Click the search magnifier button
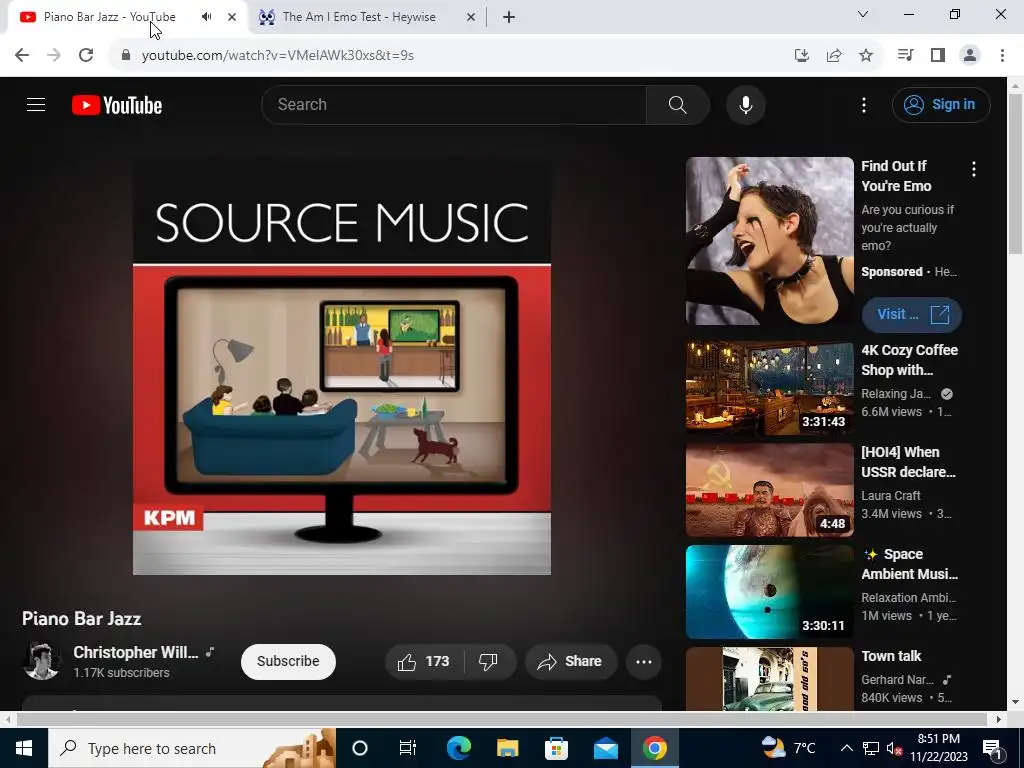The height and width of the screenshot is (768, 1024). pos(677,104)
